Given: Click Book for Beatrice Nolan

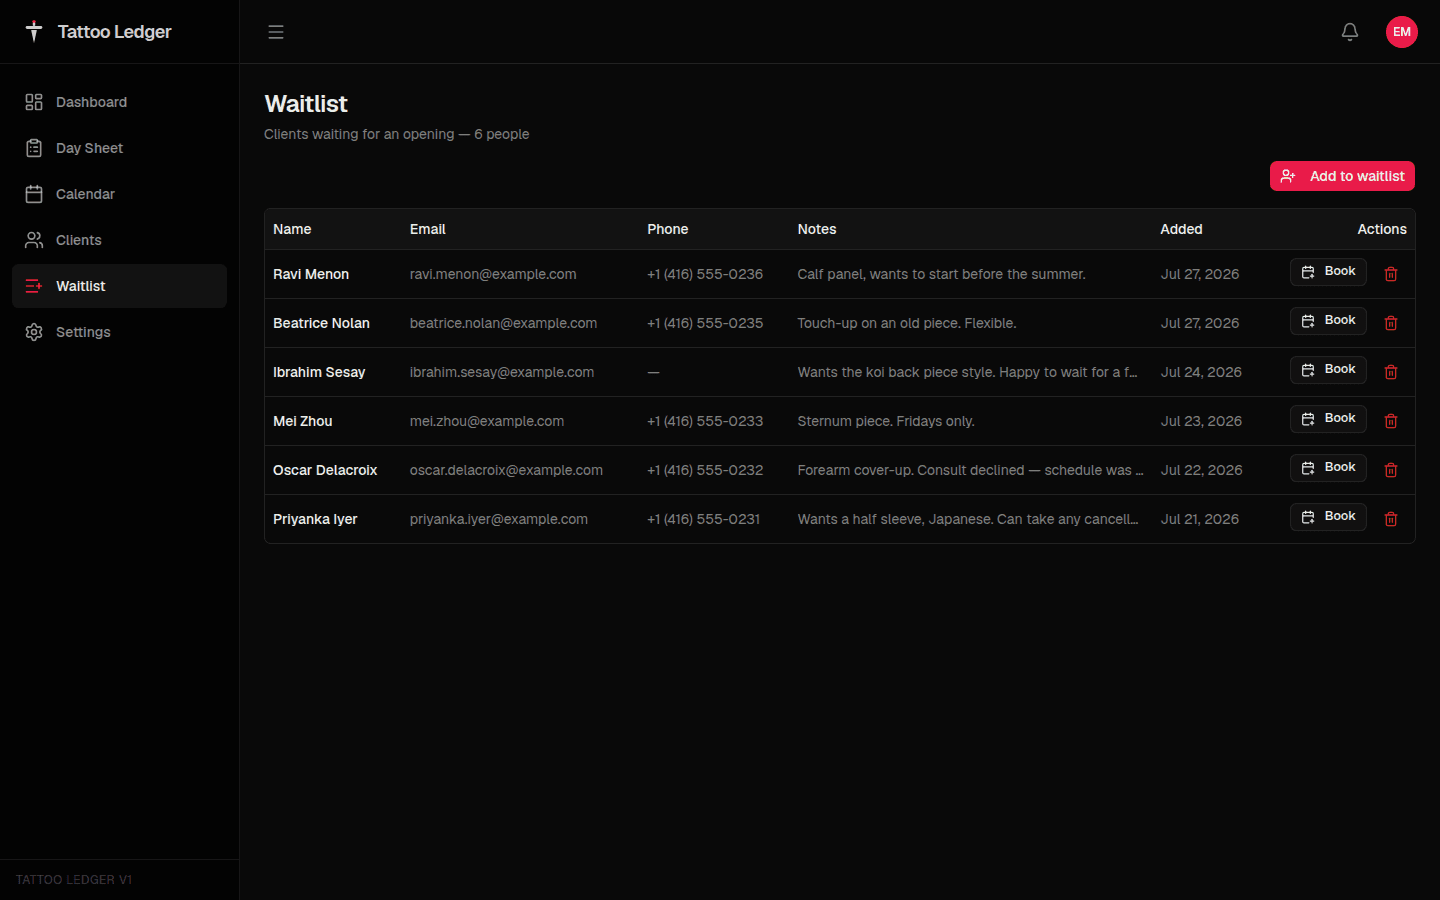Looking at the screenshot, I should (1328, 321).
